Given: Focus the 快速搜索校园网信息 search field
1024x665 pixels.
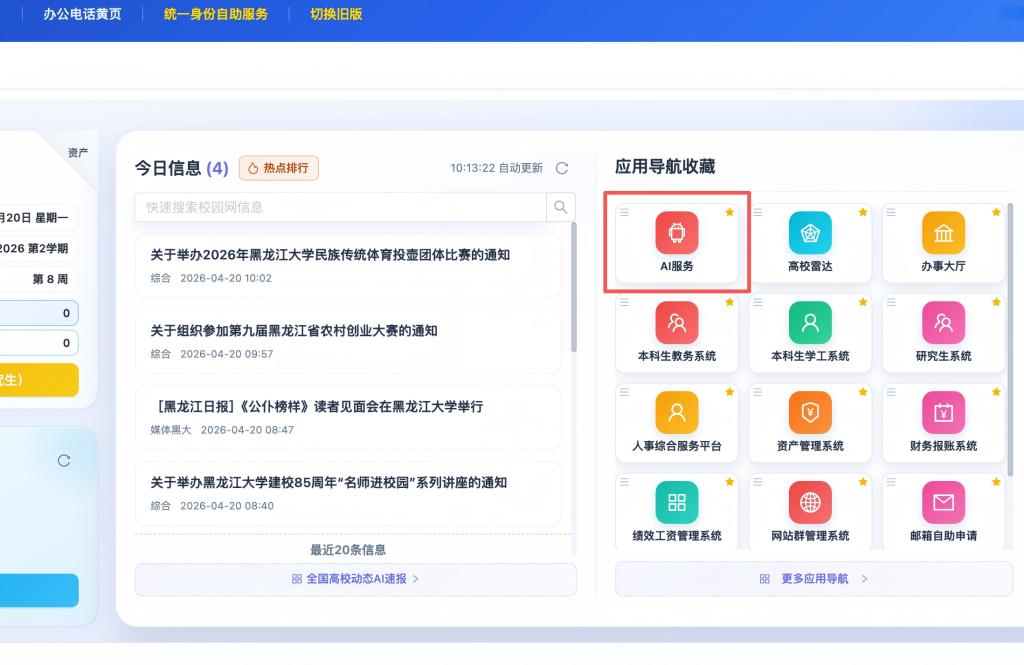Looking at the screenshot, I should 340,207.
